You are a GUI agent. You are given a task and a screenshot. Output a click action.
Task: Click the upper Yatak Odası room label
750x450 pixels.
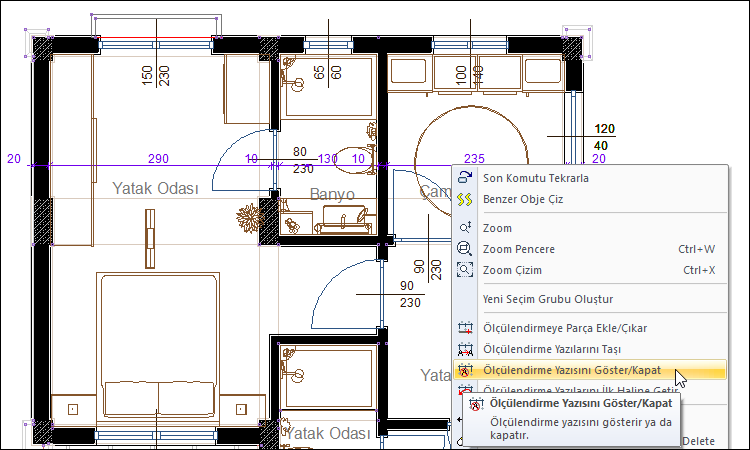pos(155,188)
